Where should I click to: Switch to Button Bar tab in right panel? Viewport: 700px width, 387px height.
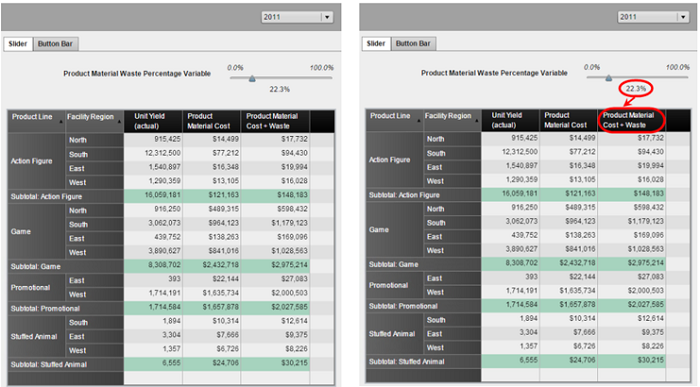tap(413, 44)
